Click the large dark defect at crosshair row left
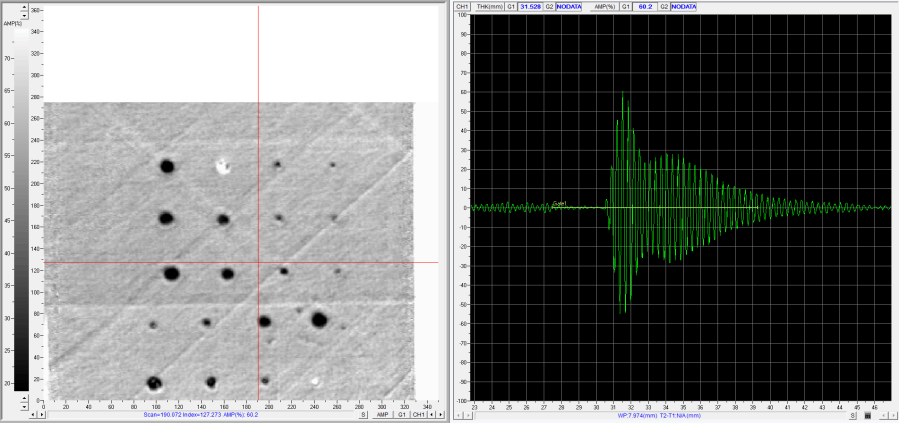Image resolution: width=899 pixels, height=423 pixels. point(171,273)
